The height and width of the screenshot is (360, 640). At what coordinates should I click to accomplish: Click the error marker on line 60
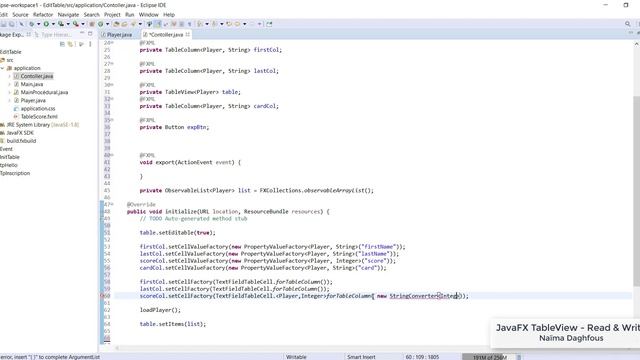pos(102,296)
